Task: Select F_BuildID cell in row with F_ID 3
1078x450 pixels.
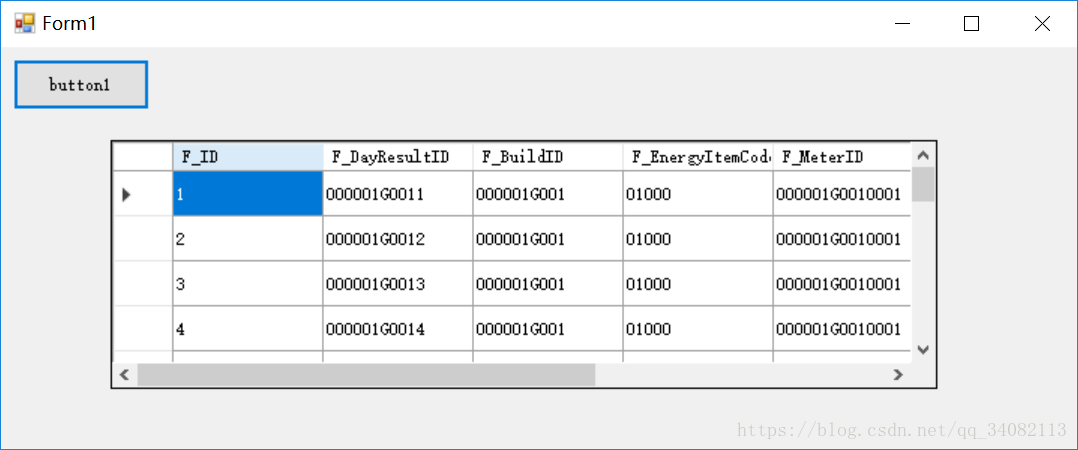Action: [x=547, y=283]
